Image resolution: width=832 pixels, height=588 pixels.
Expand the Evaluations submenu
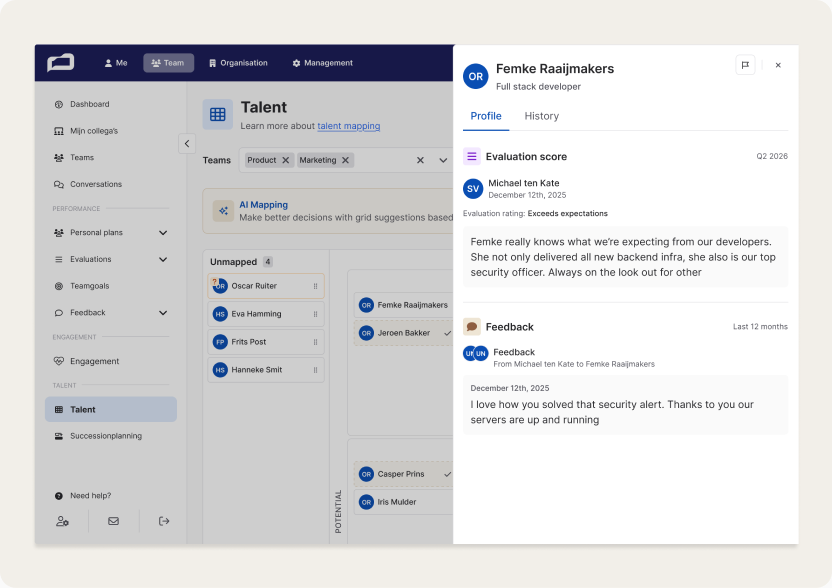[x=163, y=260]
